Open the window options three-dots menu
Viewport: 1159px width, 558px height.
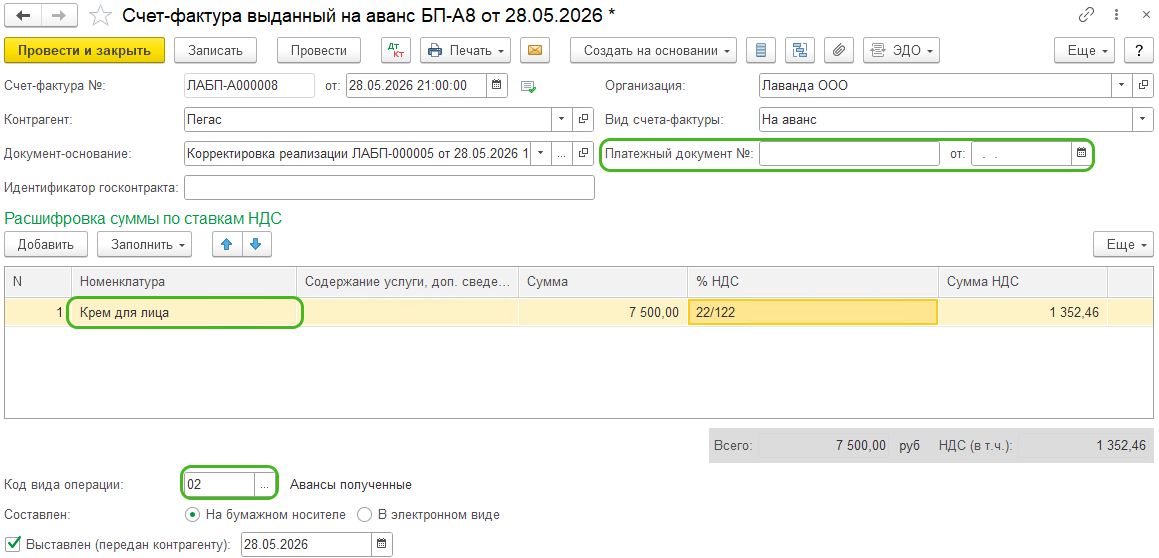(1115, 15)
